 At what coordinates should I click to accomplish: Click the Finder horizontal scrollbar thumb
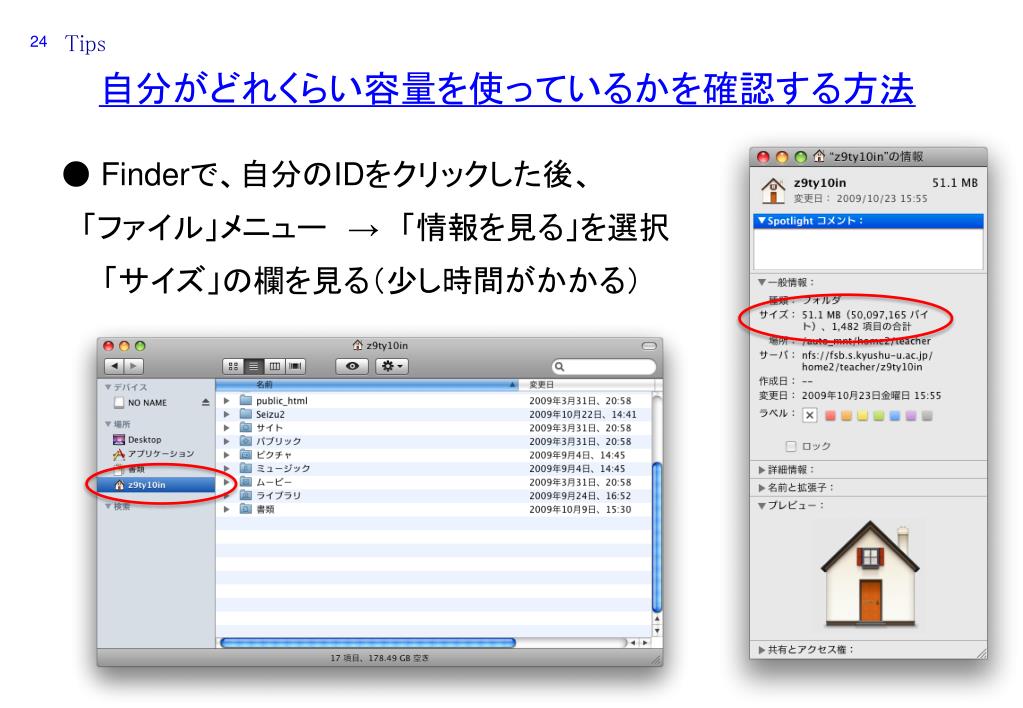tap(368, 643)
